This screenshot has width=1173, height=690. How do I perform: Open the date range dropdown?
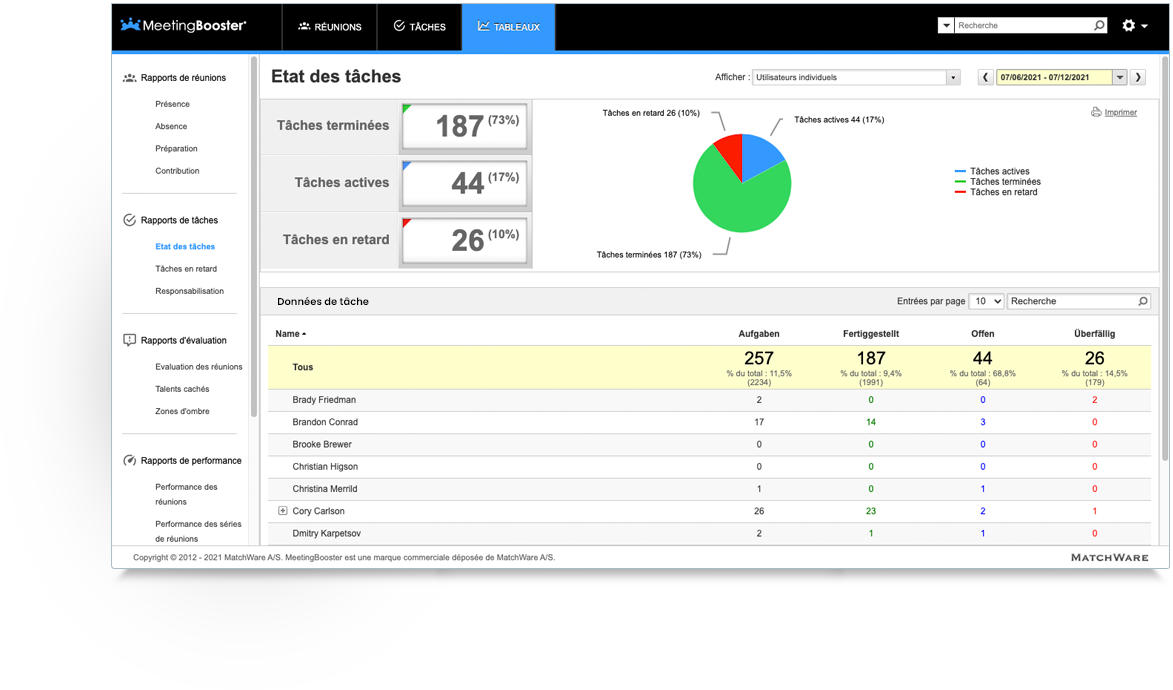click(1120, 77)
